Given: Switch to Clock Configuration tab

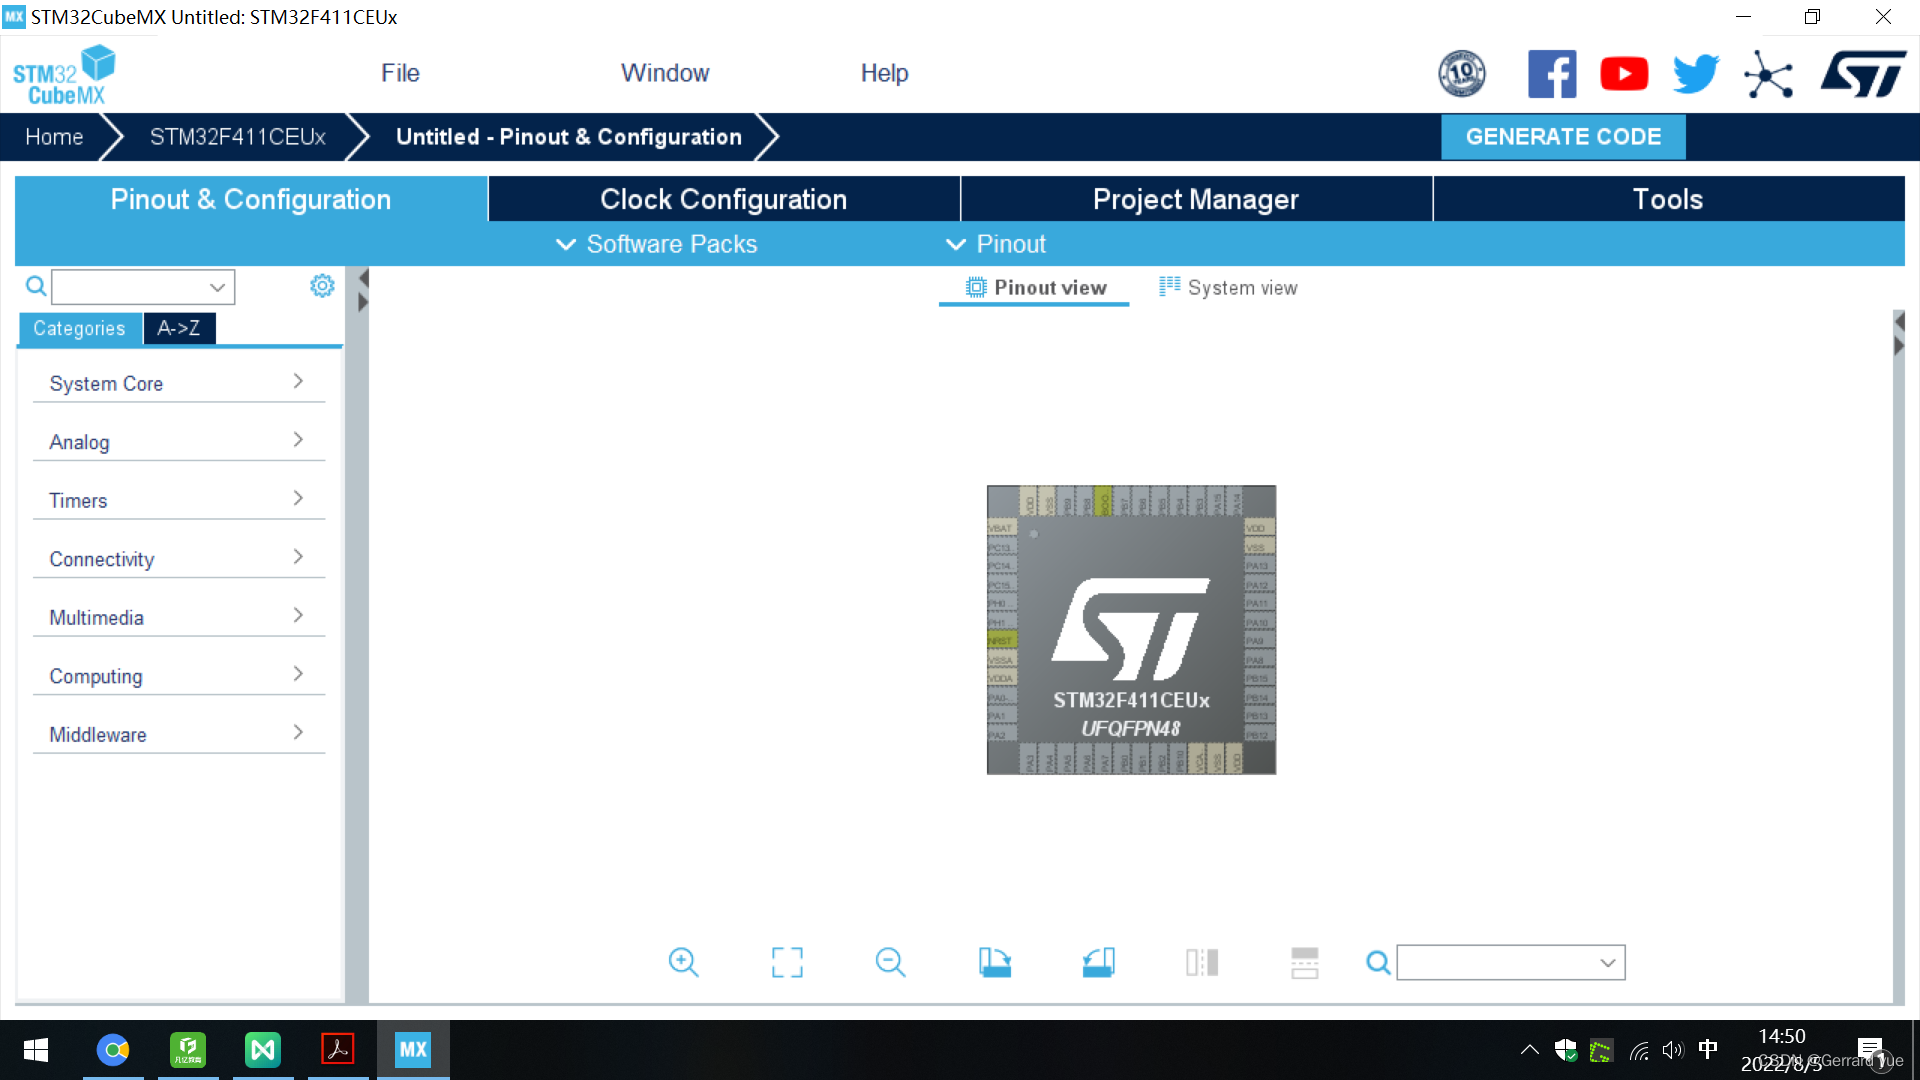Looking at the screenshot, I should (724, 199).
